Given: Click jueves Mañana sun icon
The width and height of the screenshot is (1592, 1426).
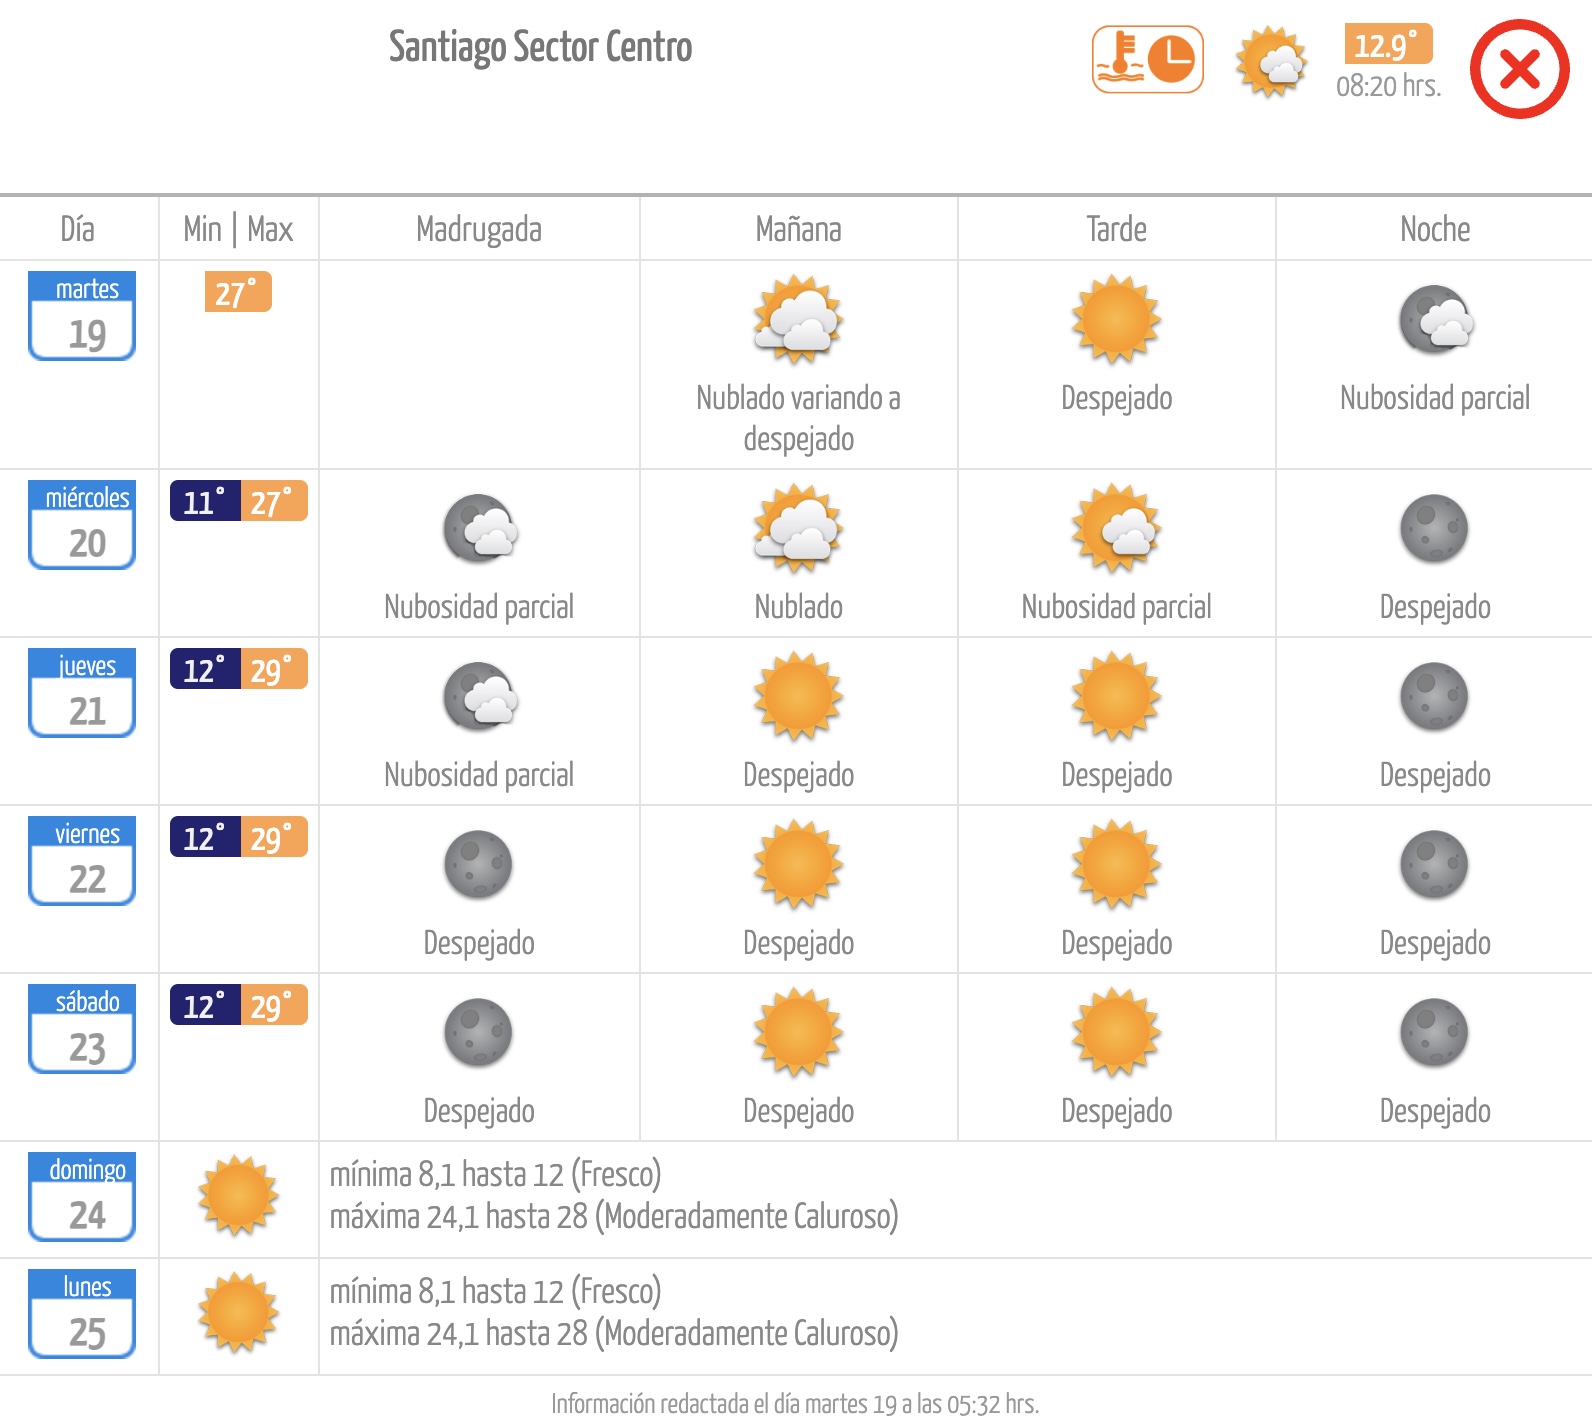Looking at the screenshot, I should (x=798, y=697).
